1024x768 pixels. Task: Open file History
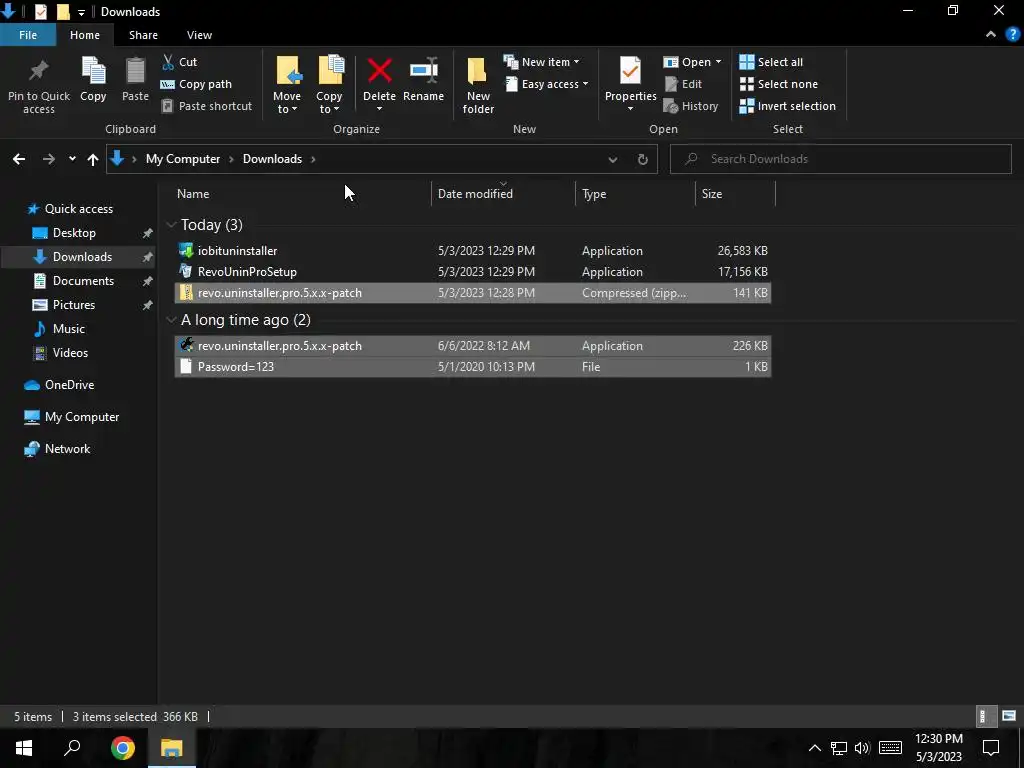coord(691,106)
